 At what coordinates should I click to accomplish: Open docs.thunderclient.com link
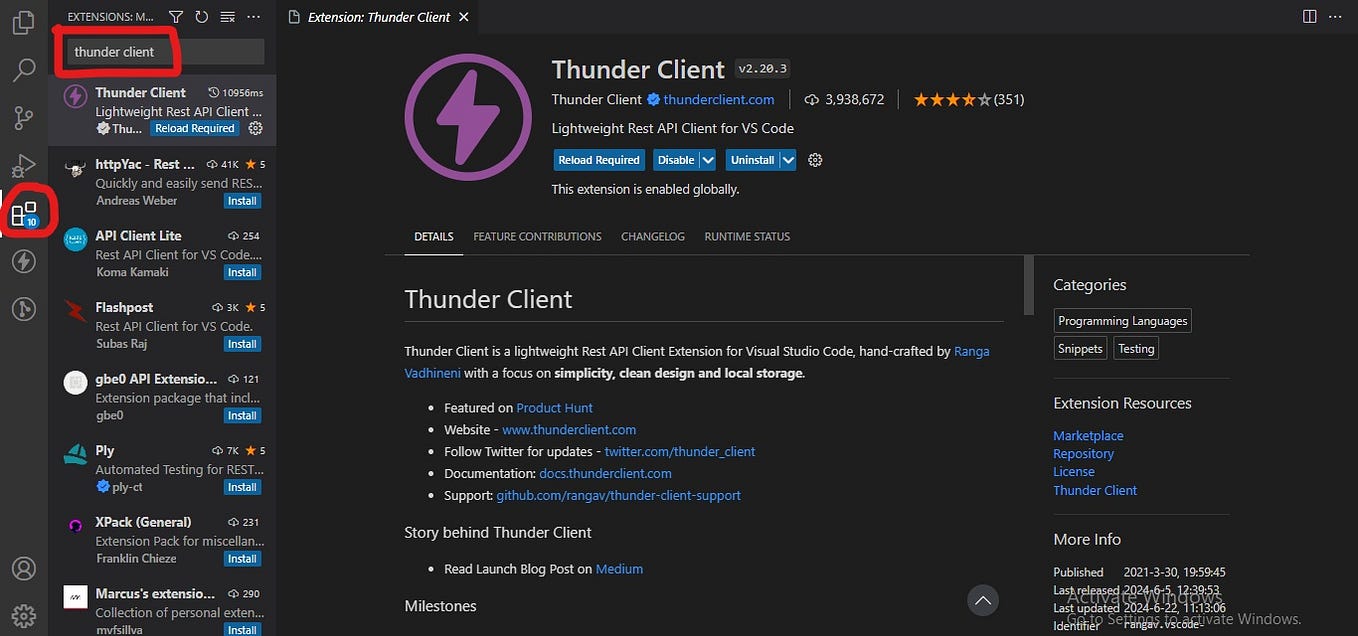pos(605,473)
